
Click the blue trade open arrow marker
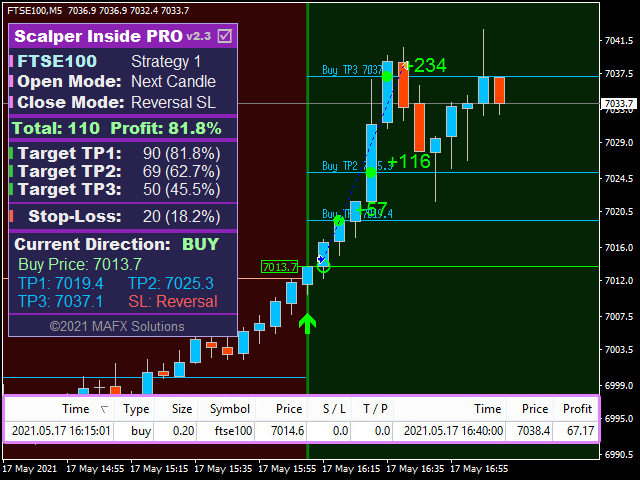coord(321,259)
